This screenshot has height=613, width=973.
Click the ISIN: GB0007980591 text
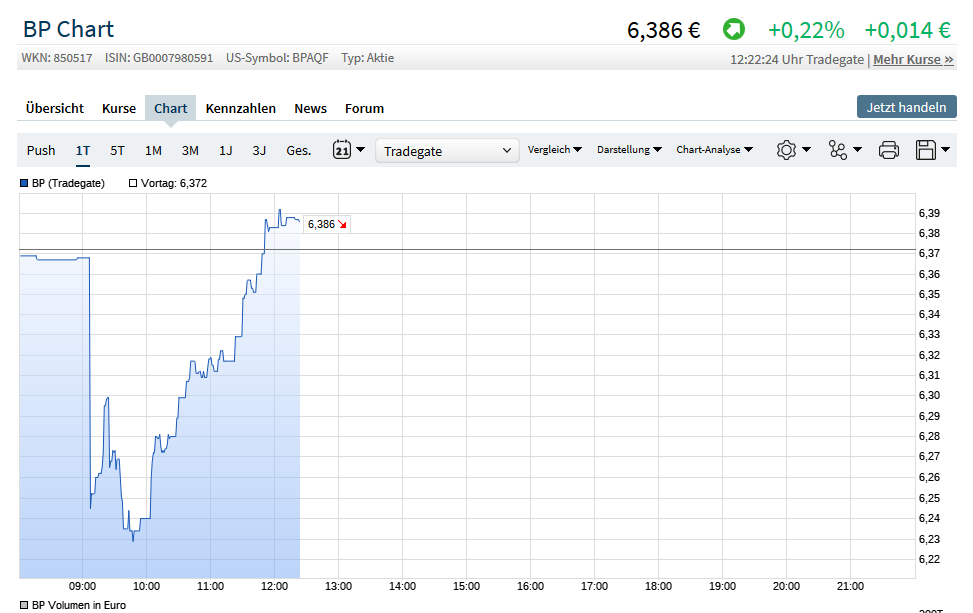(159, 58)
